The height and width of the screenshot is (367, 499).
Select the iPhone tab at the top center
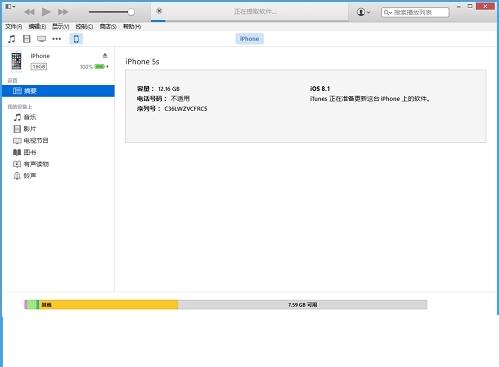click(249, 39)
